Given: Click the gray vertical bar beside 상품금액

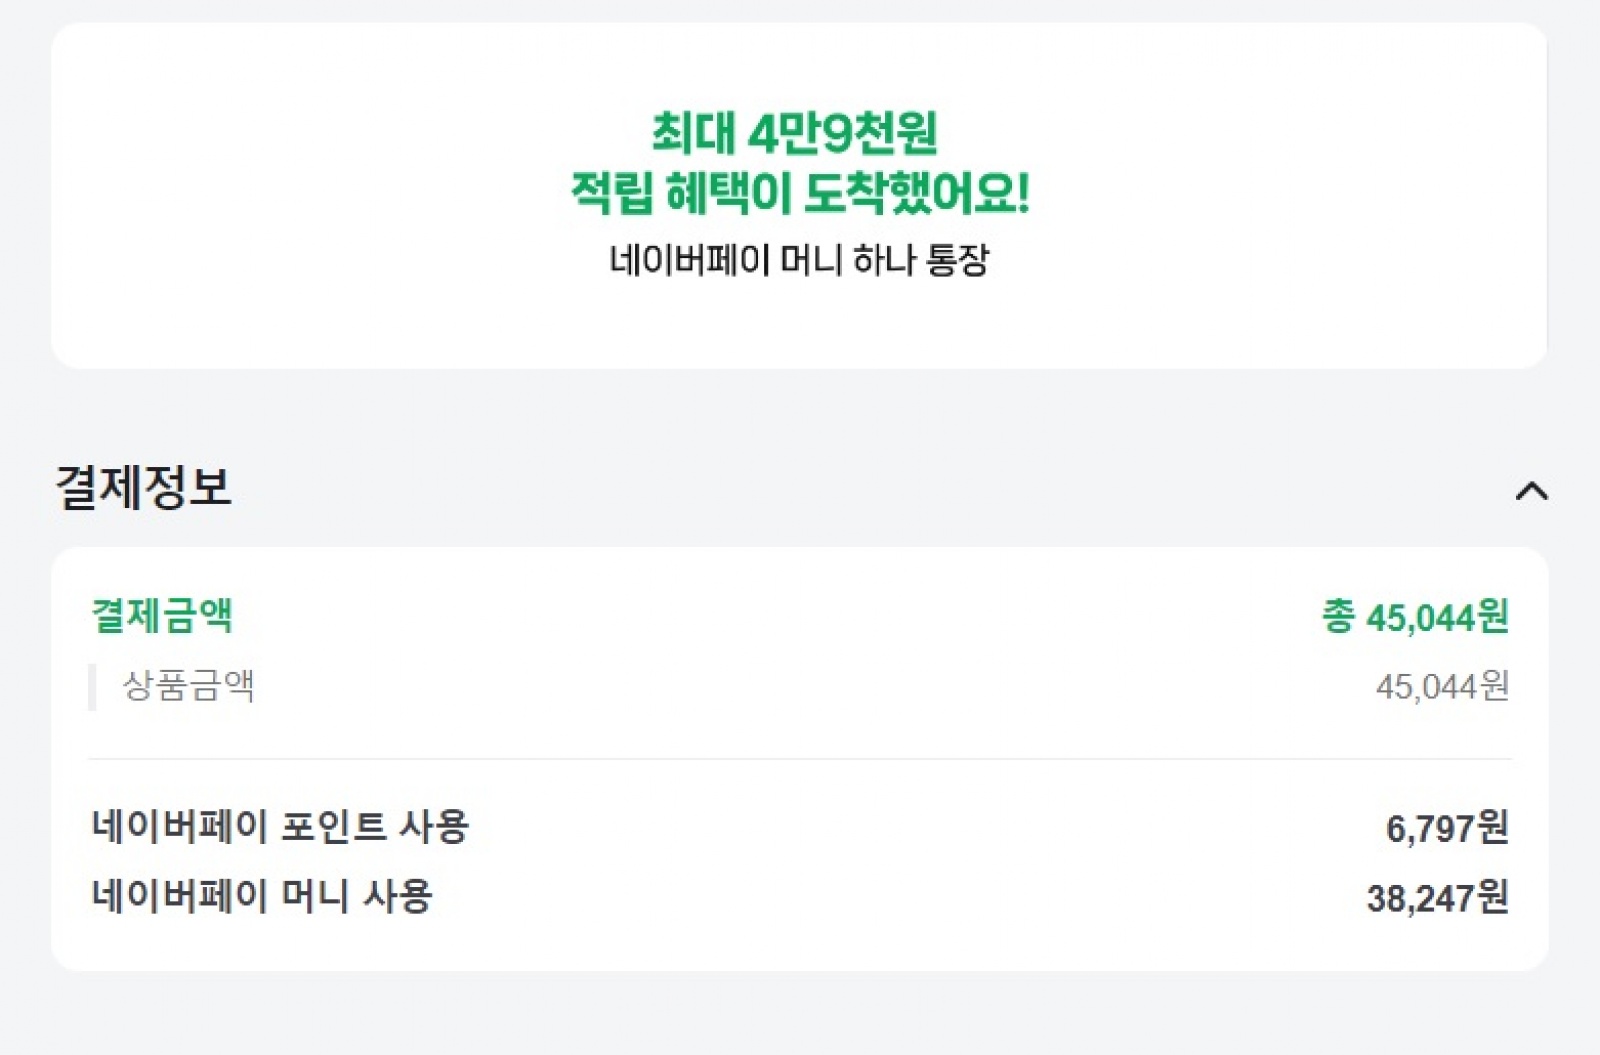Looking at the screenshot, I should (92, 687).
